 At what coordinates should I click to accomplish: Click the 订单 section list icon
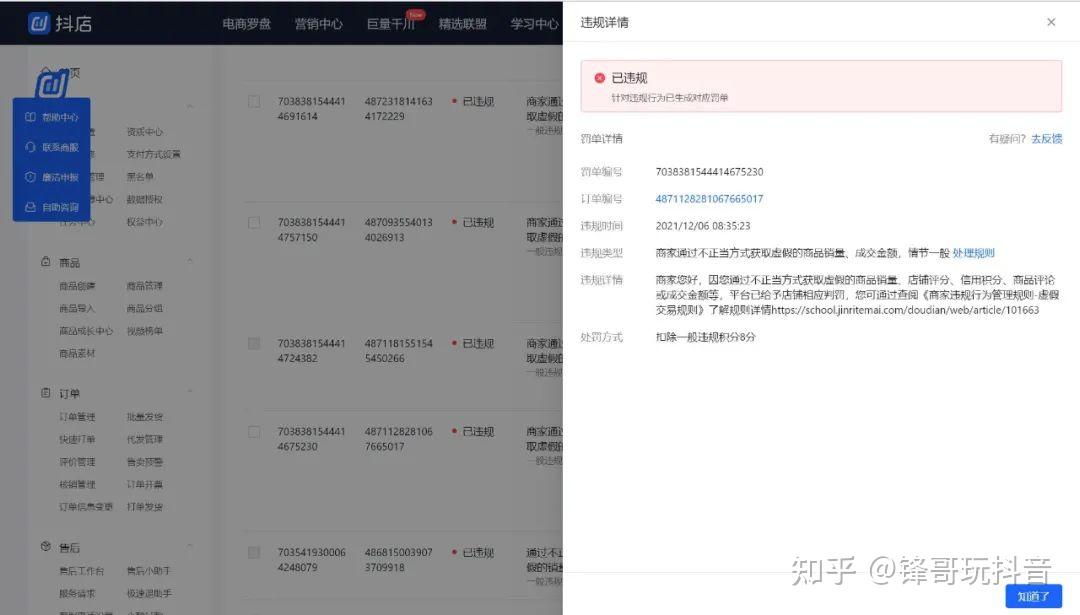click(x=45, y=393)
